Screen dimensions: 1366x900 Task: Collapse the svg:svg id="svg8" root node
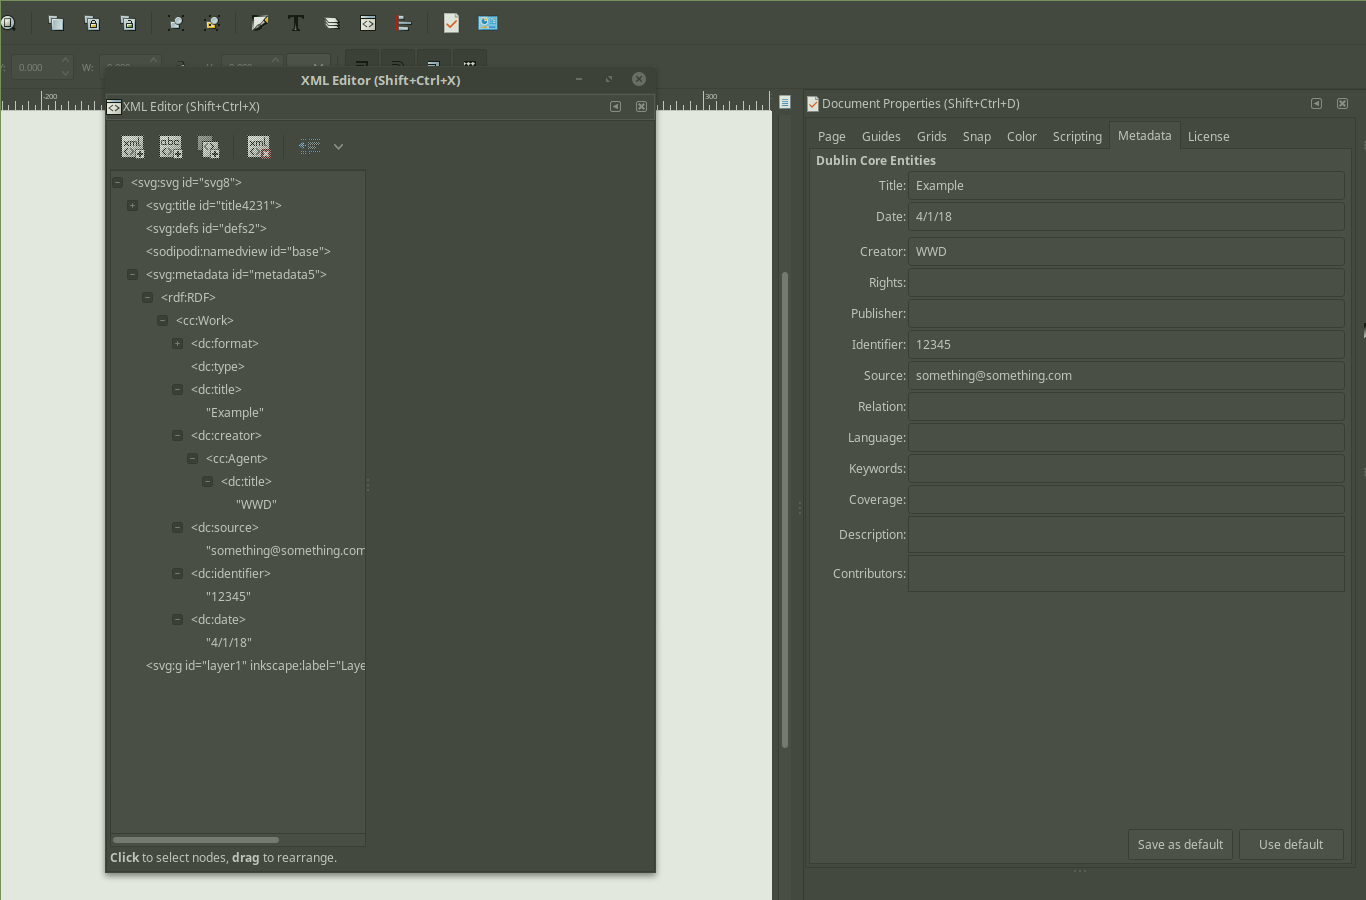click(x=118, y=182)
